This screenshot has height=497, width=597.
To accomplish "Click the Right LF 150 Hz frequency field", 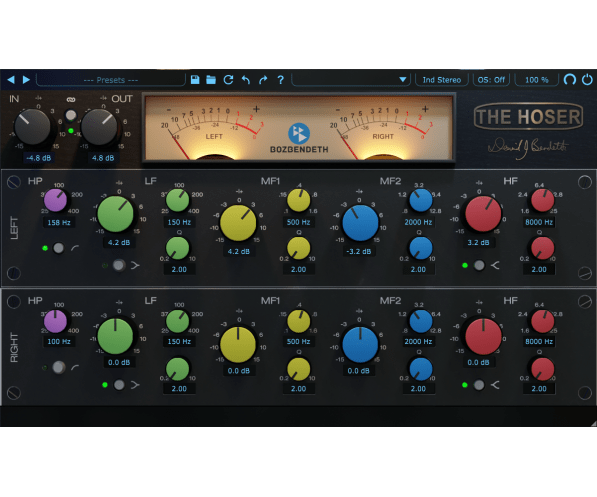I will coord(179,342).
